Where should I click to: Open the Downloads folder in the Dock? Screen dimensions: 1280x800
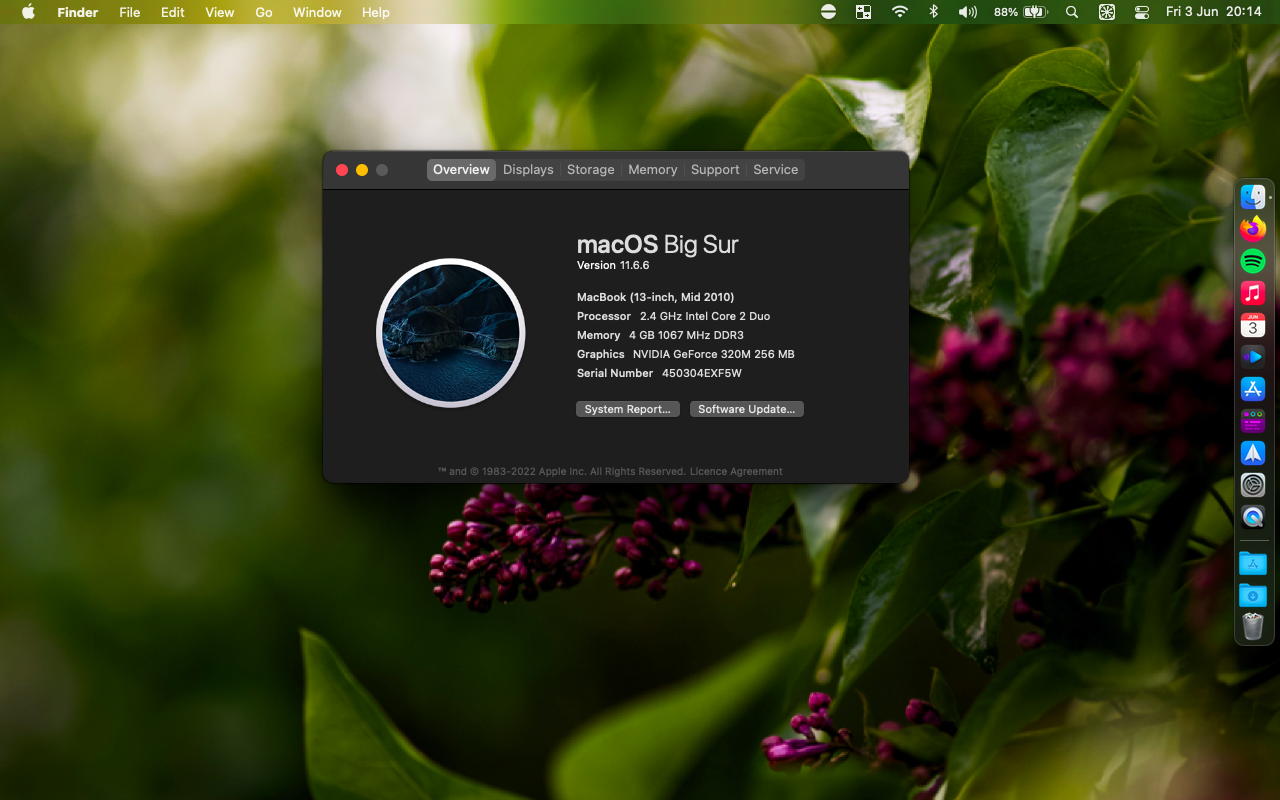coord(1253,595)
